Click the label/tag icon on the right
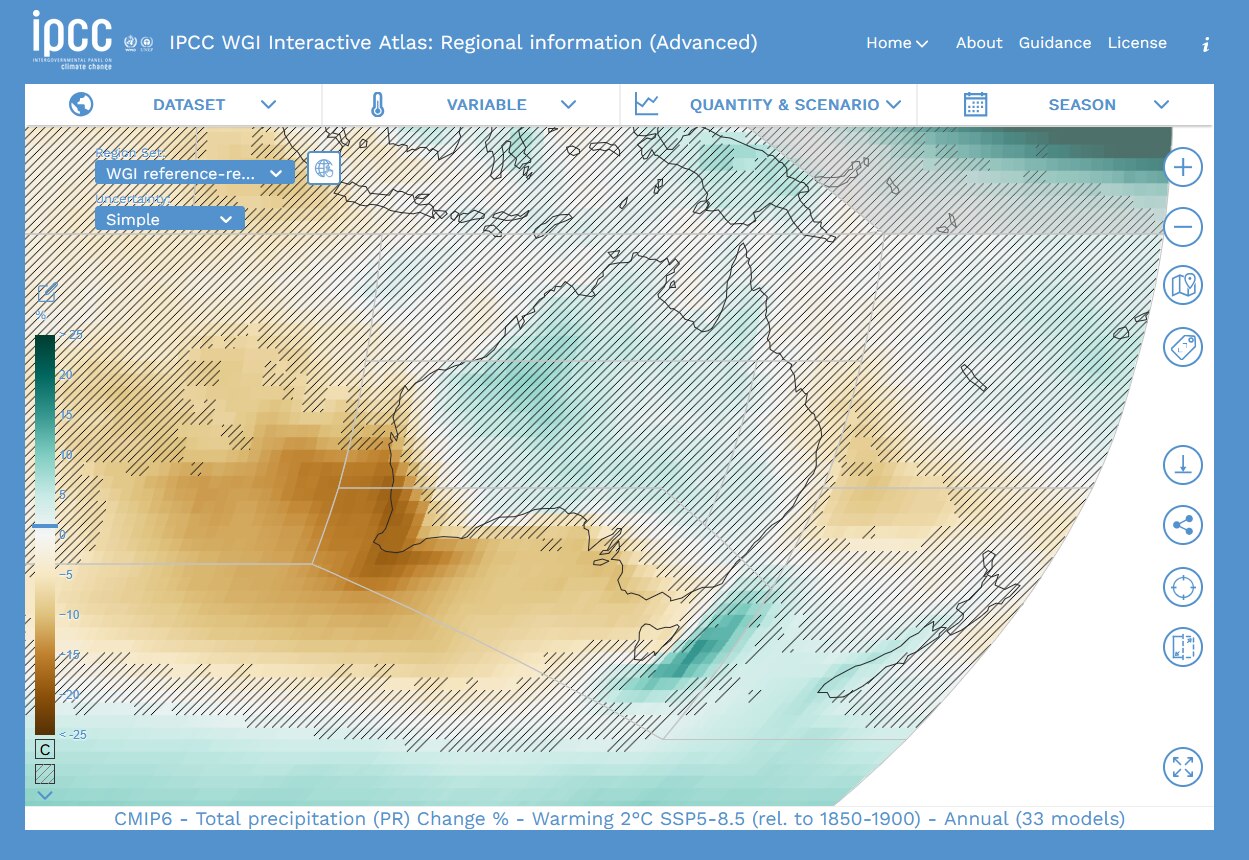The width and height of the screenshot is (1249, 860). [x=1182, y=345]
